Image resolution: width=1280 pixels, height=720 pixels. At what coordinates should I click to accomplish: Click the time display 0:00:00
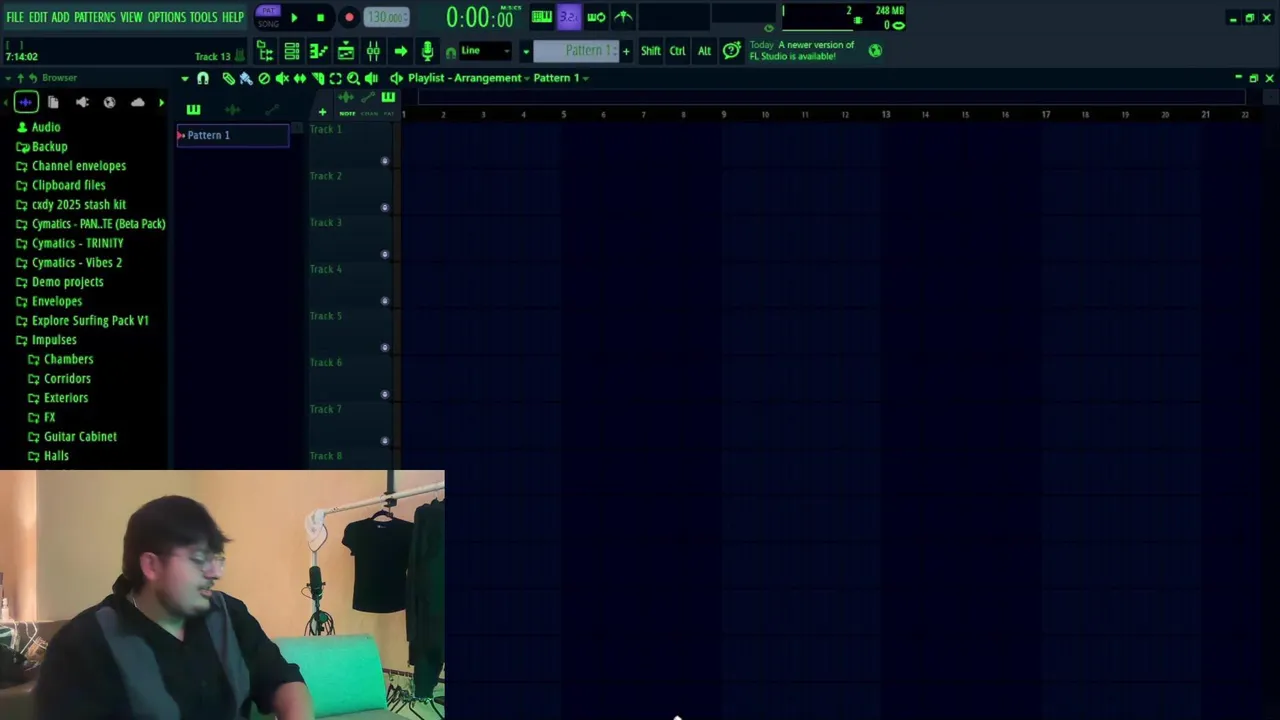[480, 17]
